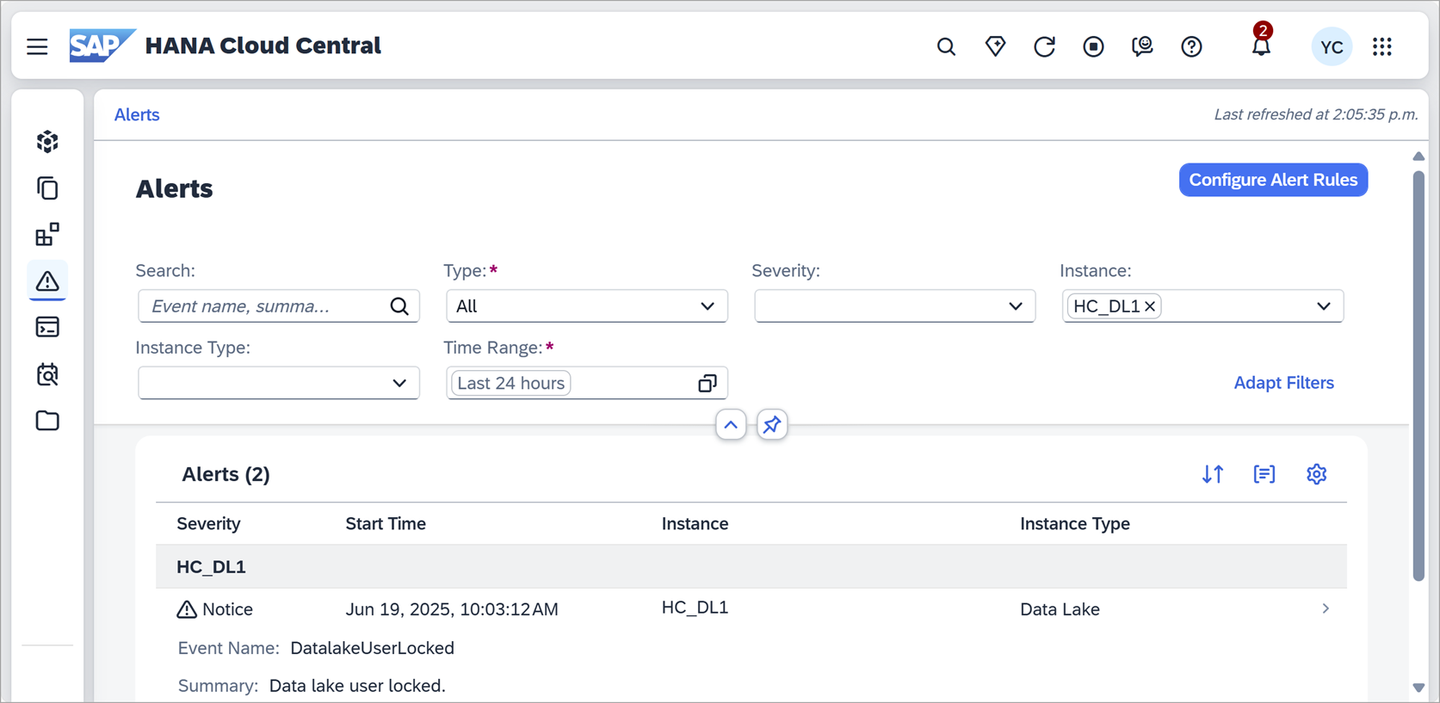Open Alerts table settings gear
The image size is (1440, 703).
click(x=1316, y=474)
